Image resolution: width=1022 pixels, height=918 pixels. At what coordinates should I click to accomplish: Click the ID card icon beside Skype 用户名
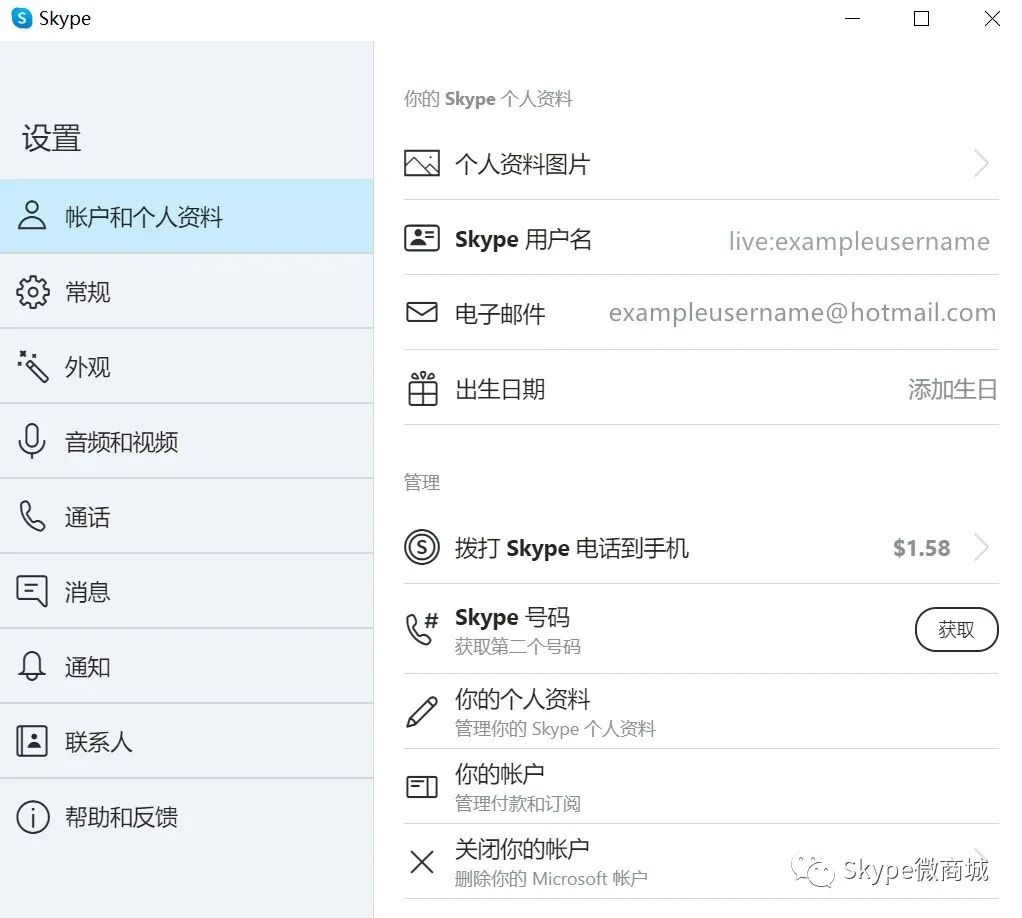click(x=422, y=239)
